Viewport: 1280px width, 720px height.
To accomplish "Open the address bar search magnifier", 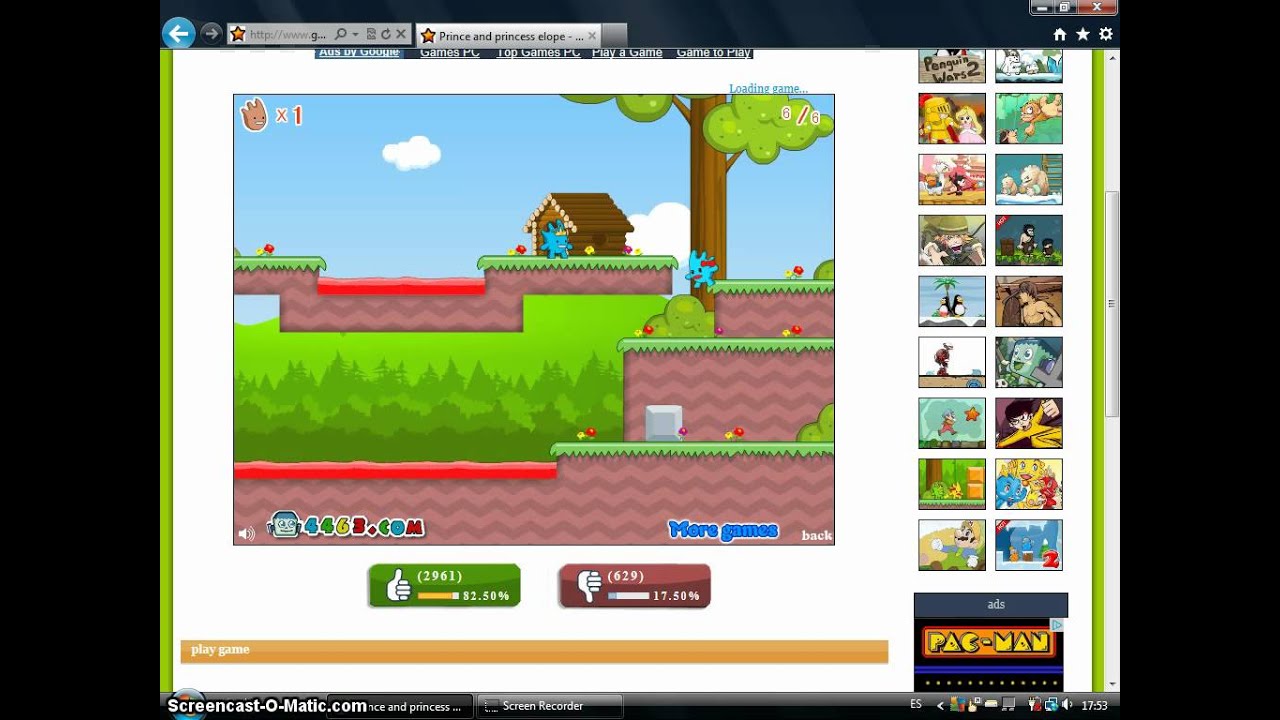I will pos(341,34).
